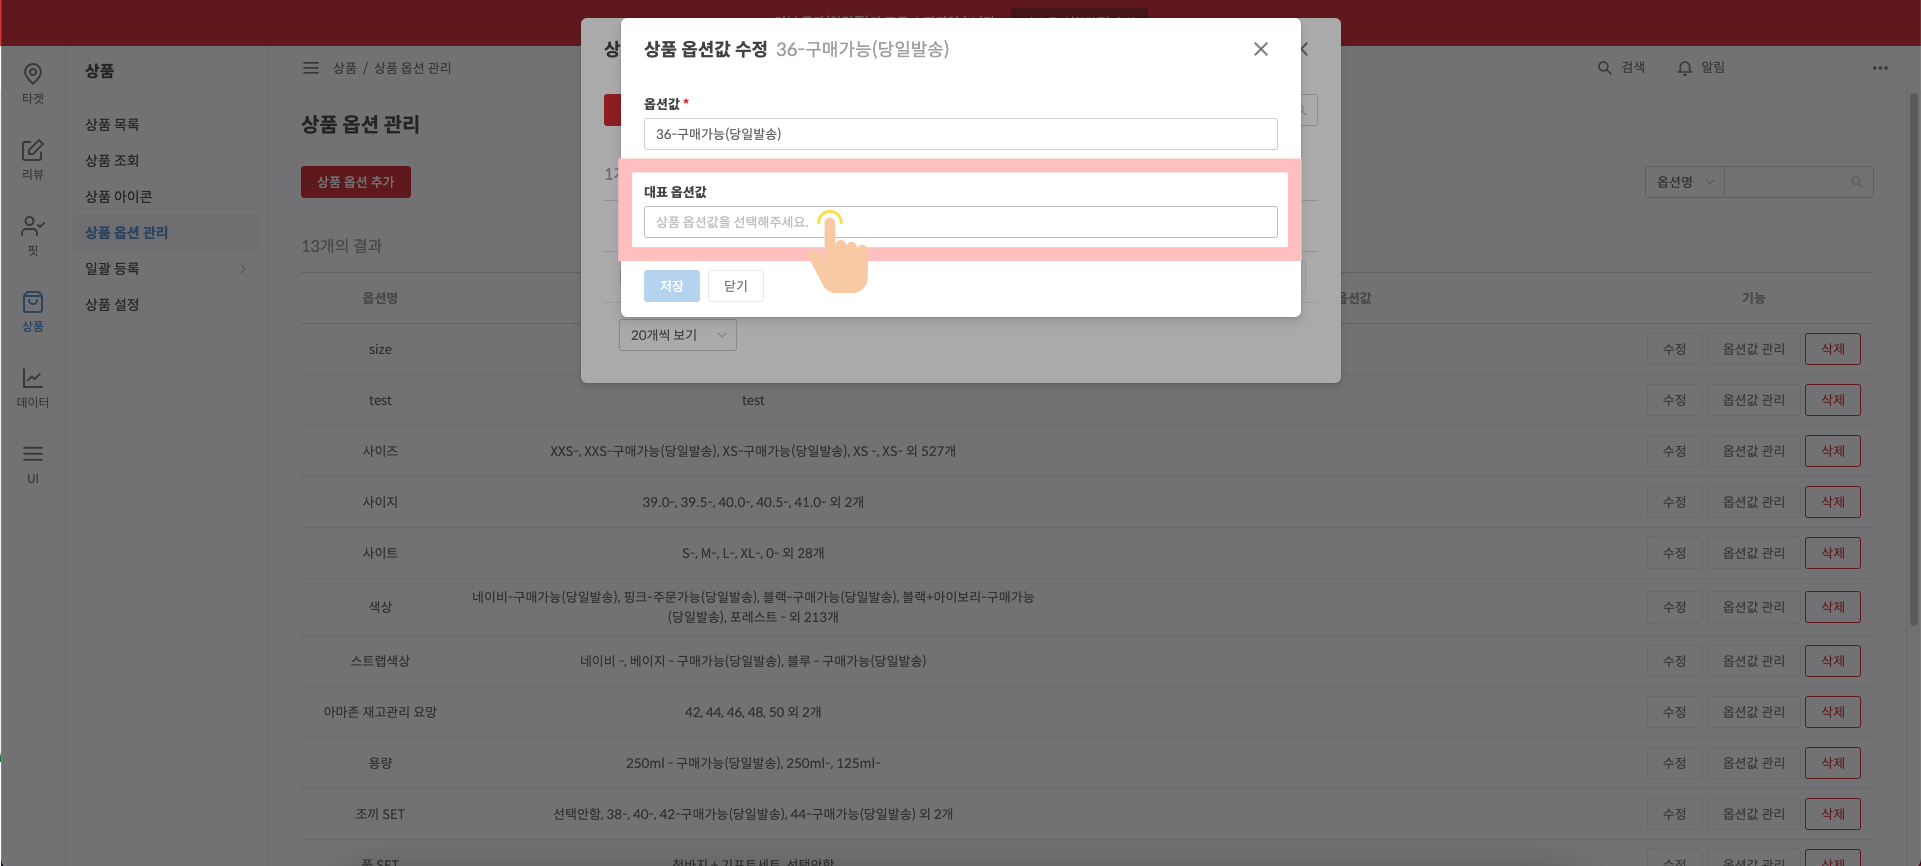This screenshot has height=866, width=1921.
Task: Click 옵션값 관리 for 아마존 재고관리 요망 row
Action: click(x=1754, y=712)
